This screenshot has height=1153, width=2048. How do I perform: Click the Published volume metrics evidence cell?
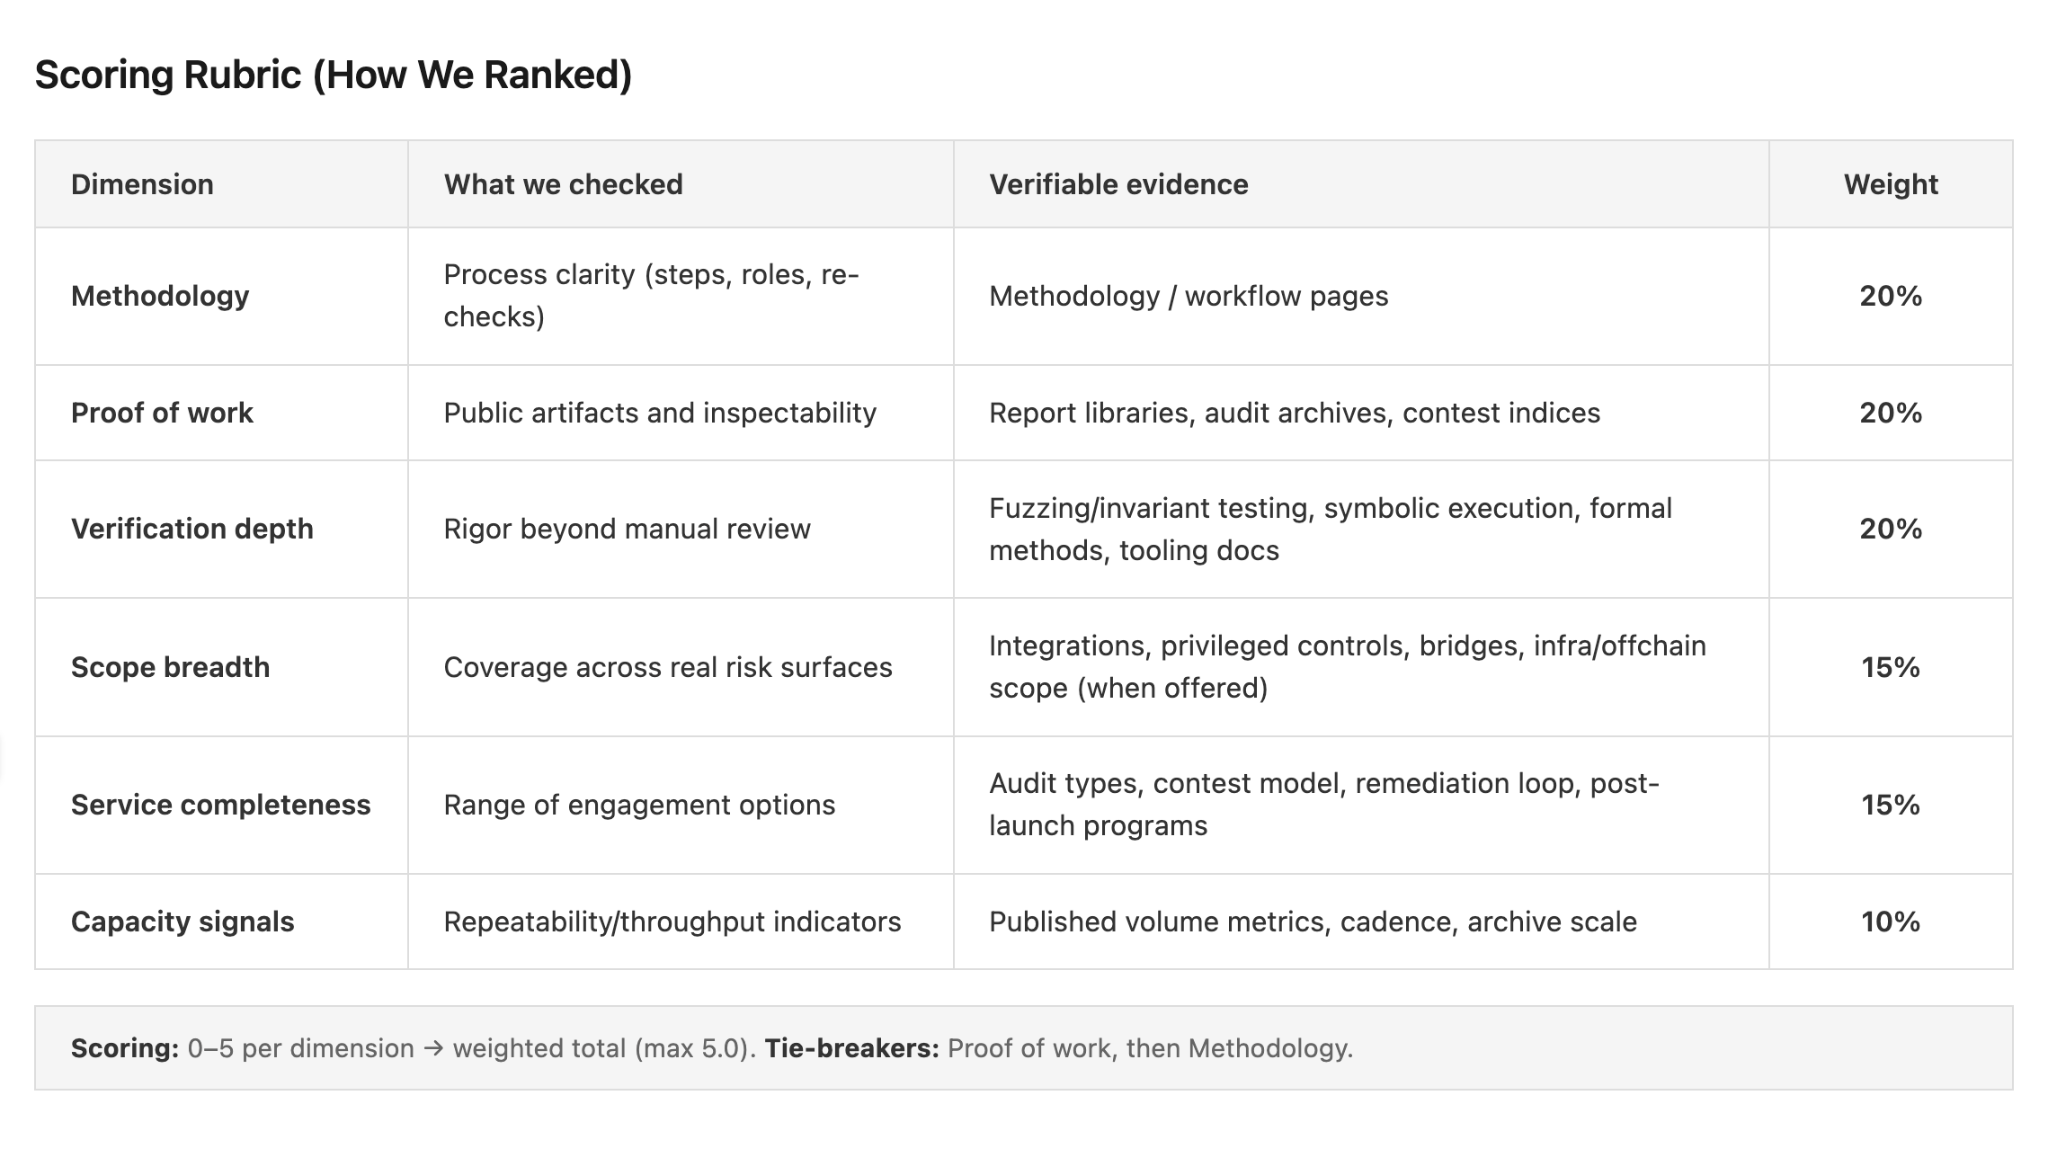[x=1312, y=922]
